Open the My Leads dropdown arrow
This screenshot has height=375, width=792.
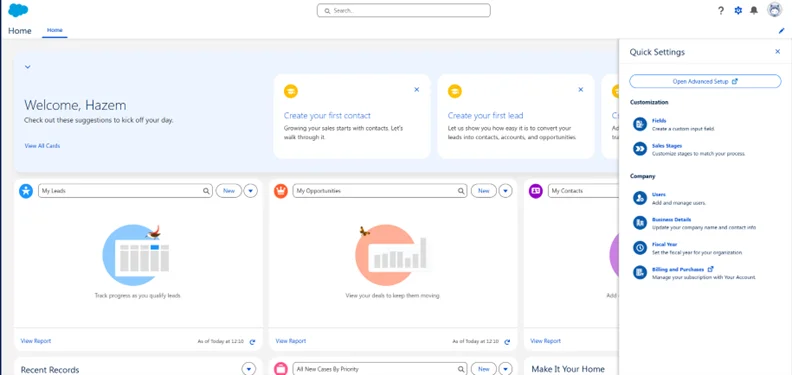coord(251,191)
